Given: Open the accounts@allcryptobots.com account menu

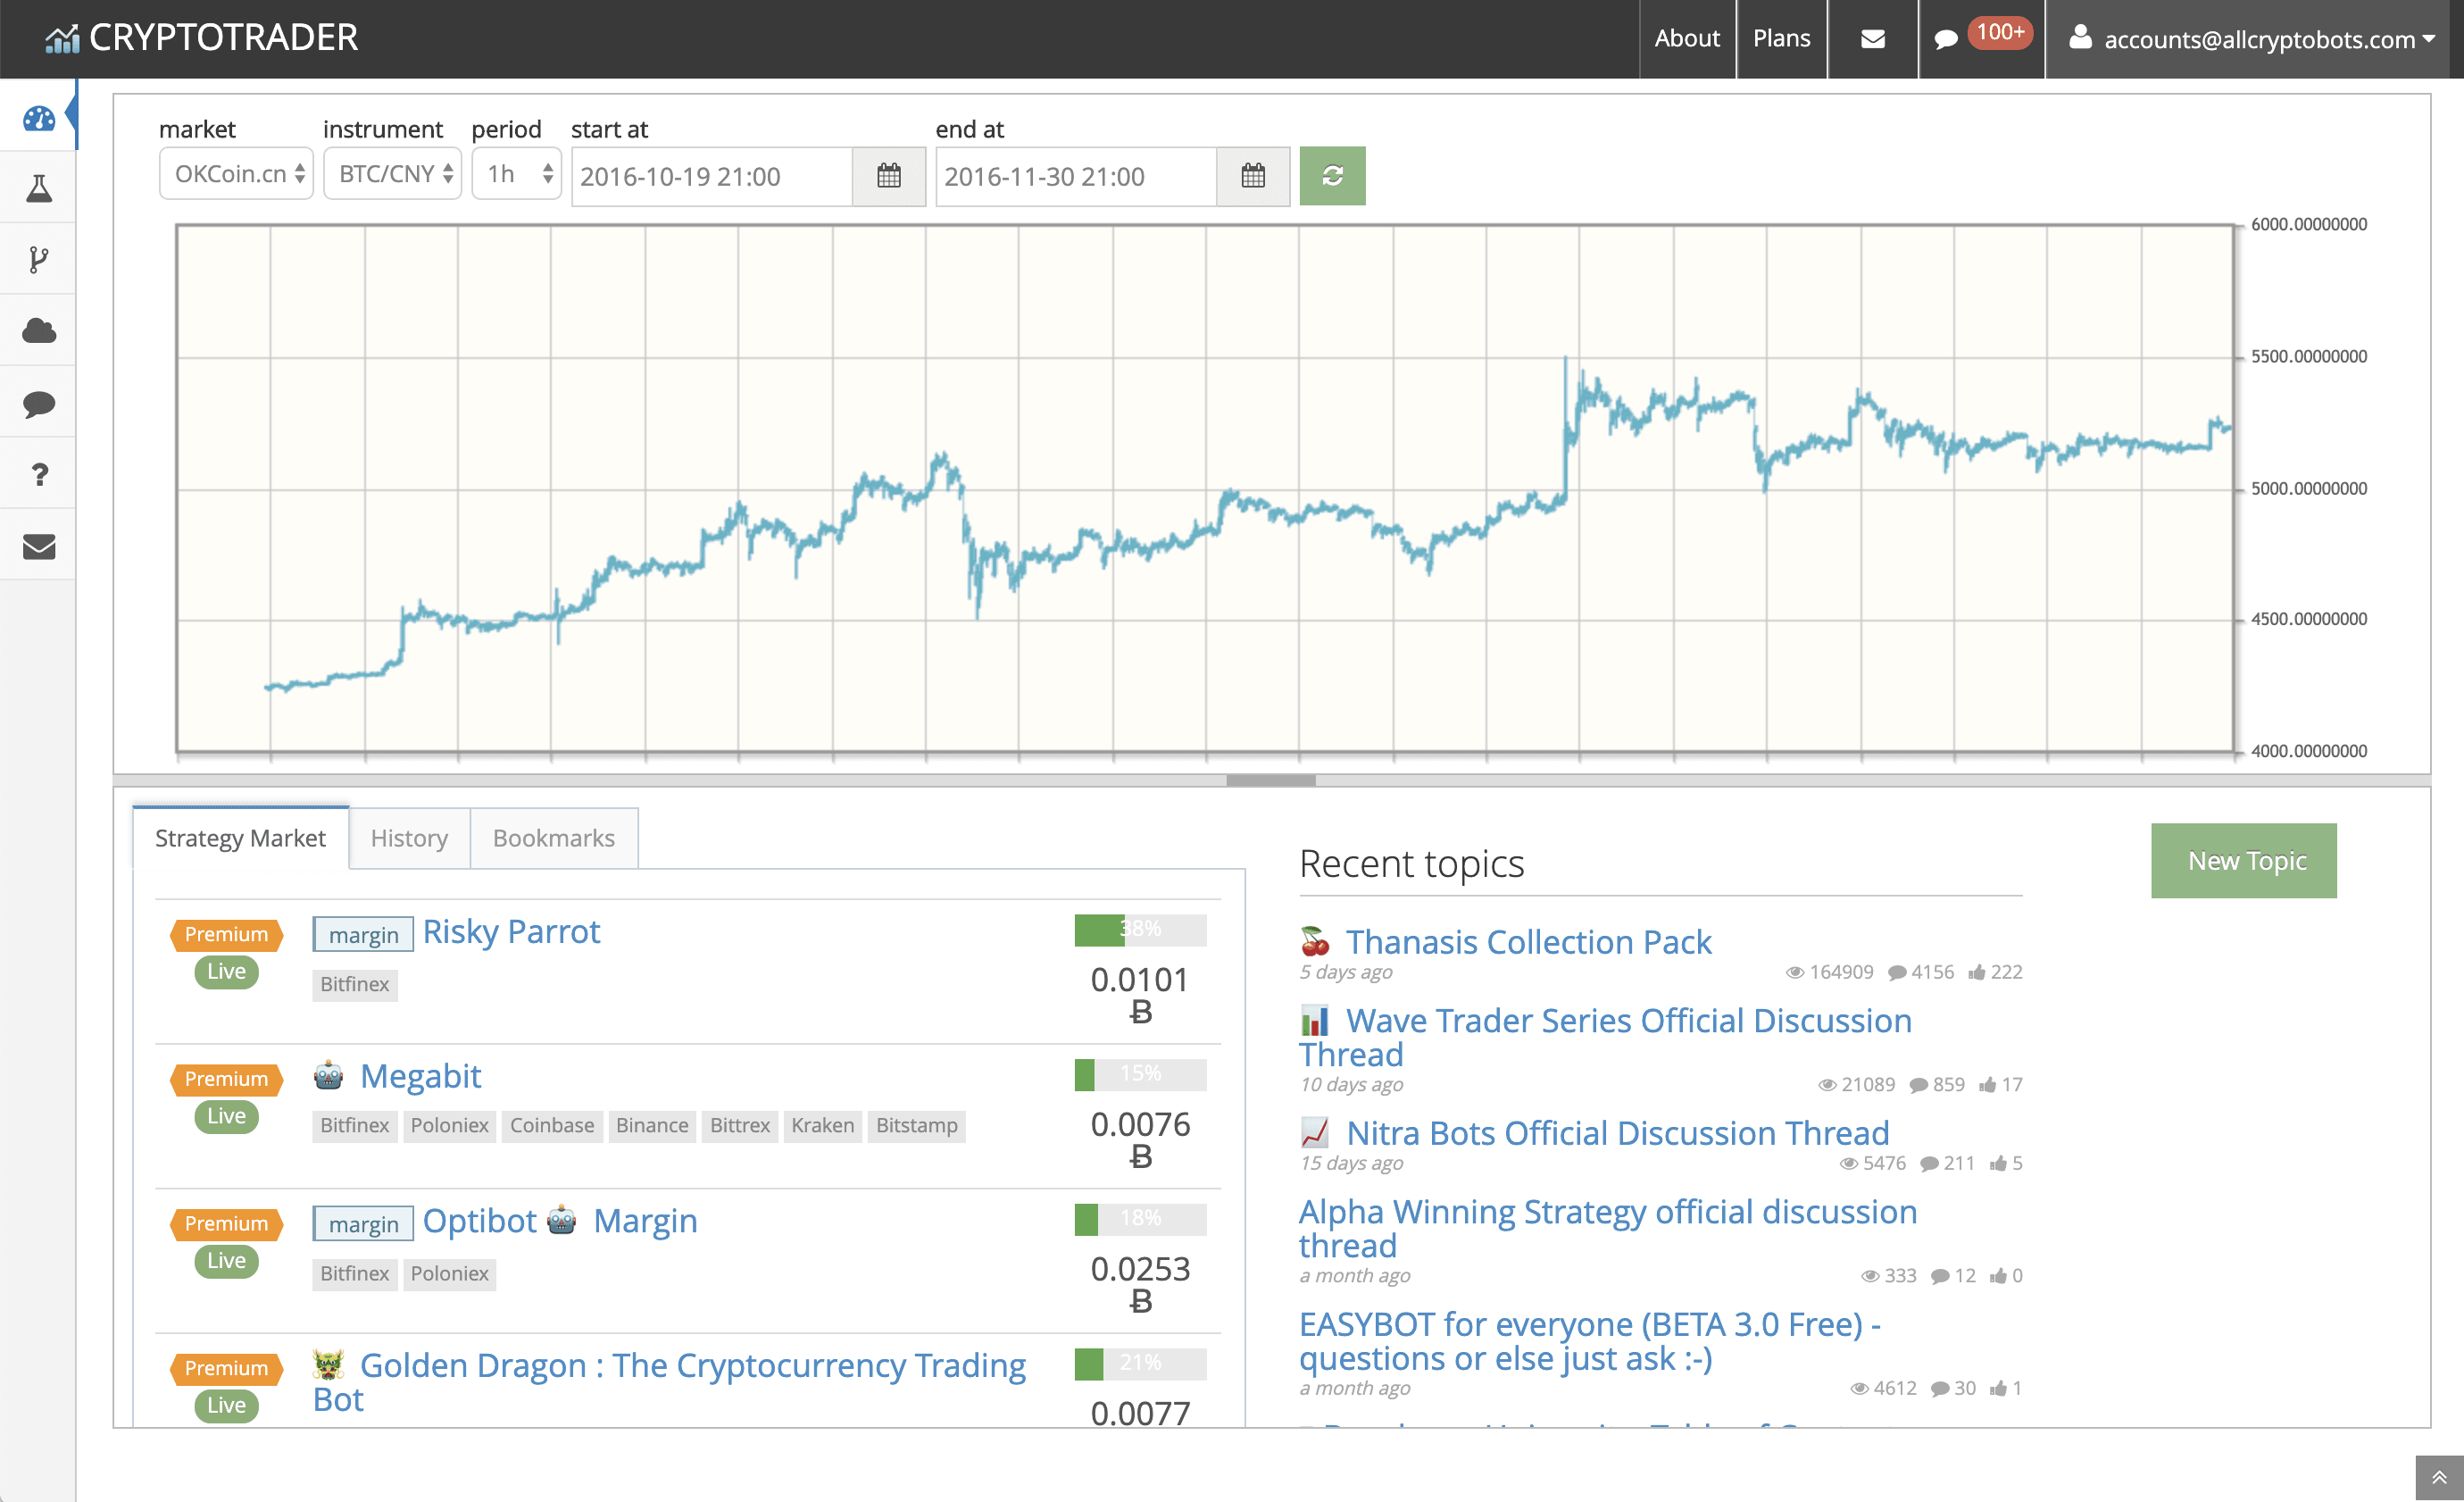Looking at the screenshot, I should coord(2252,39).
